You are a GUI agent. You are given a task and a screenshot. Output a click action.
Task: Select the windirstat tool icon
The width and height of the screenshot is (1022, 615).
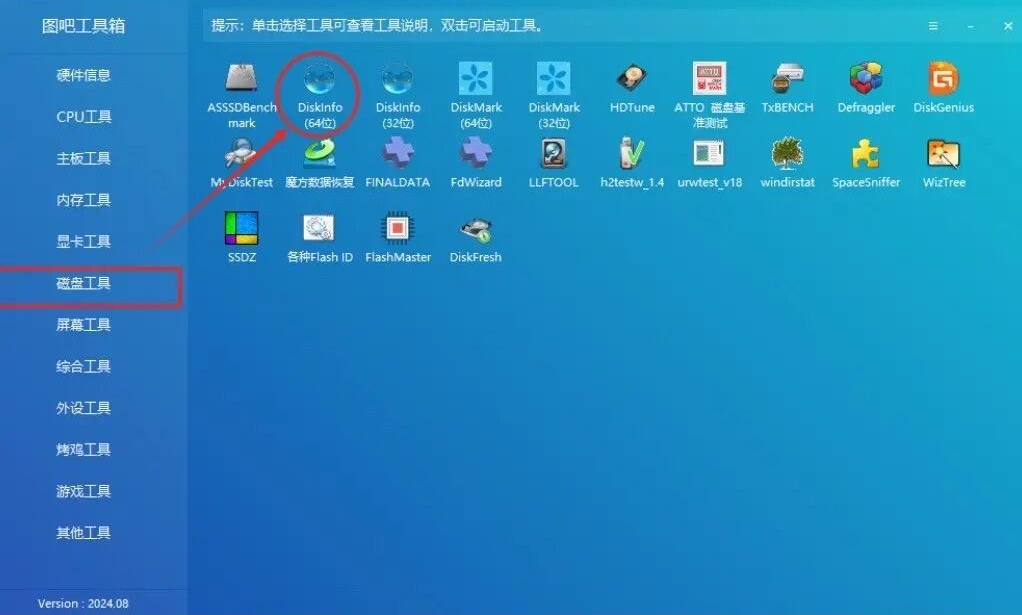point(787,154)
